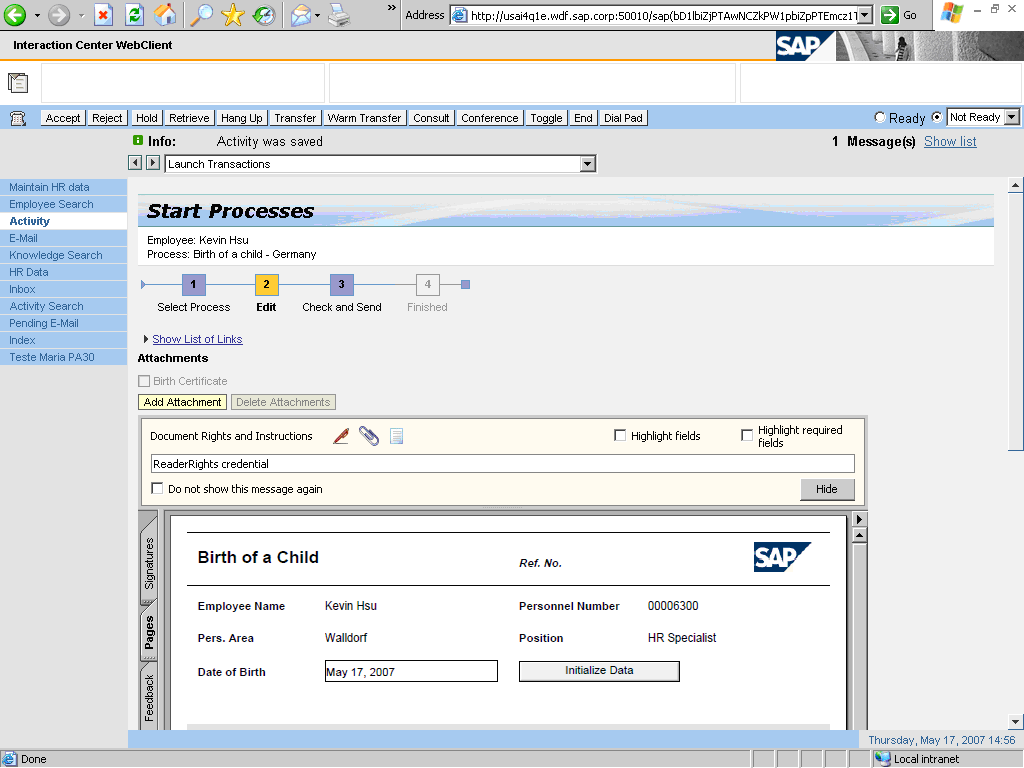
Task: Expand the Show List of Links section
Action: tap(197, 339)
